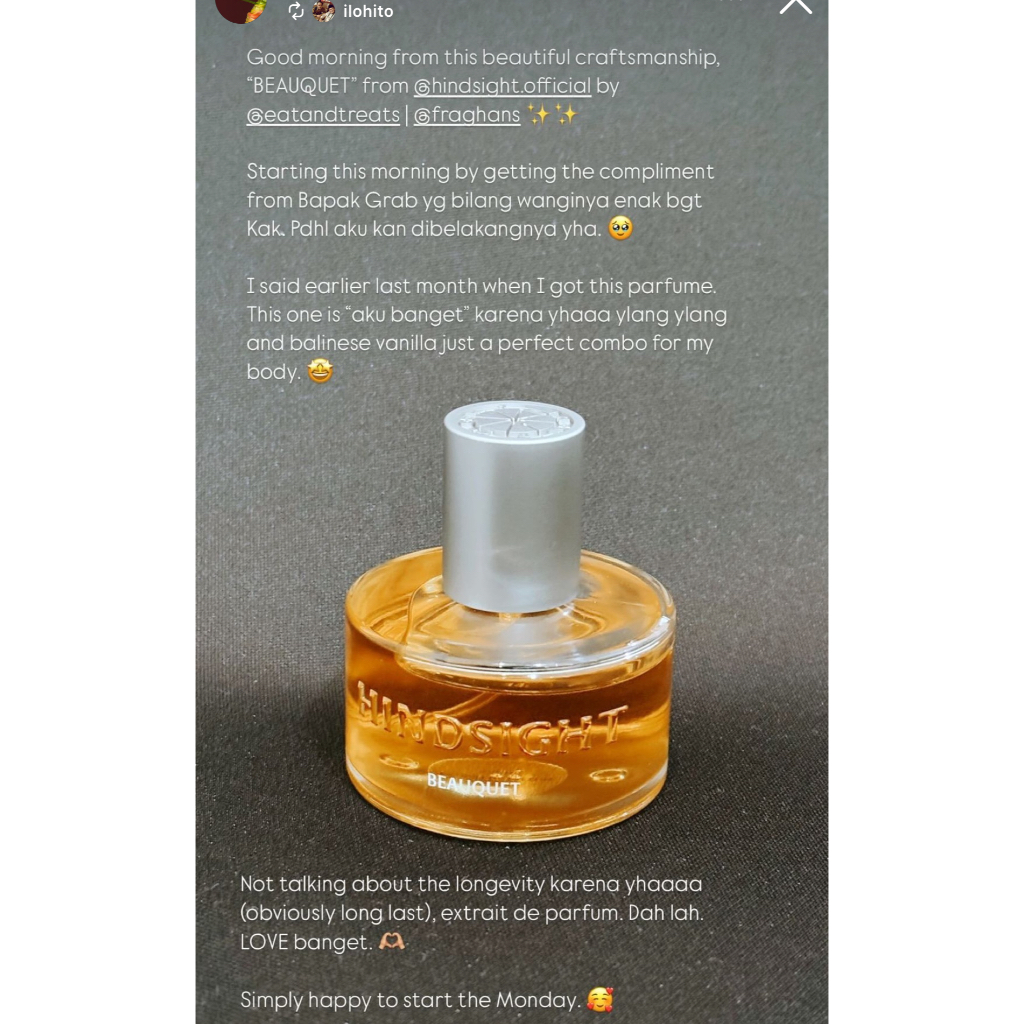Open the story owner's large round avatar

coord(241,9)
